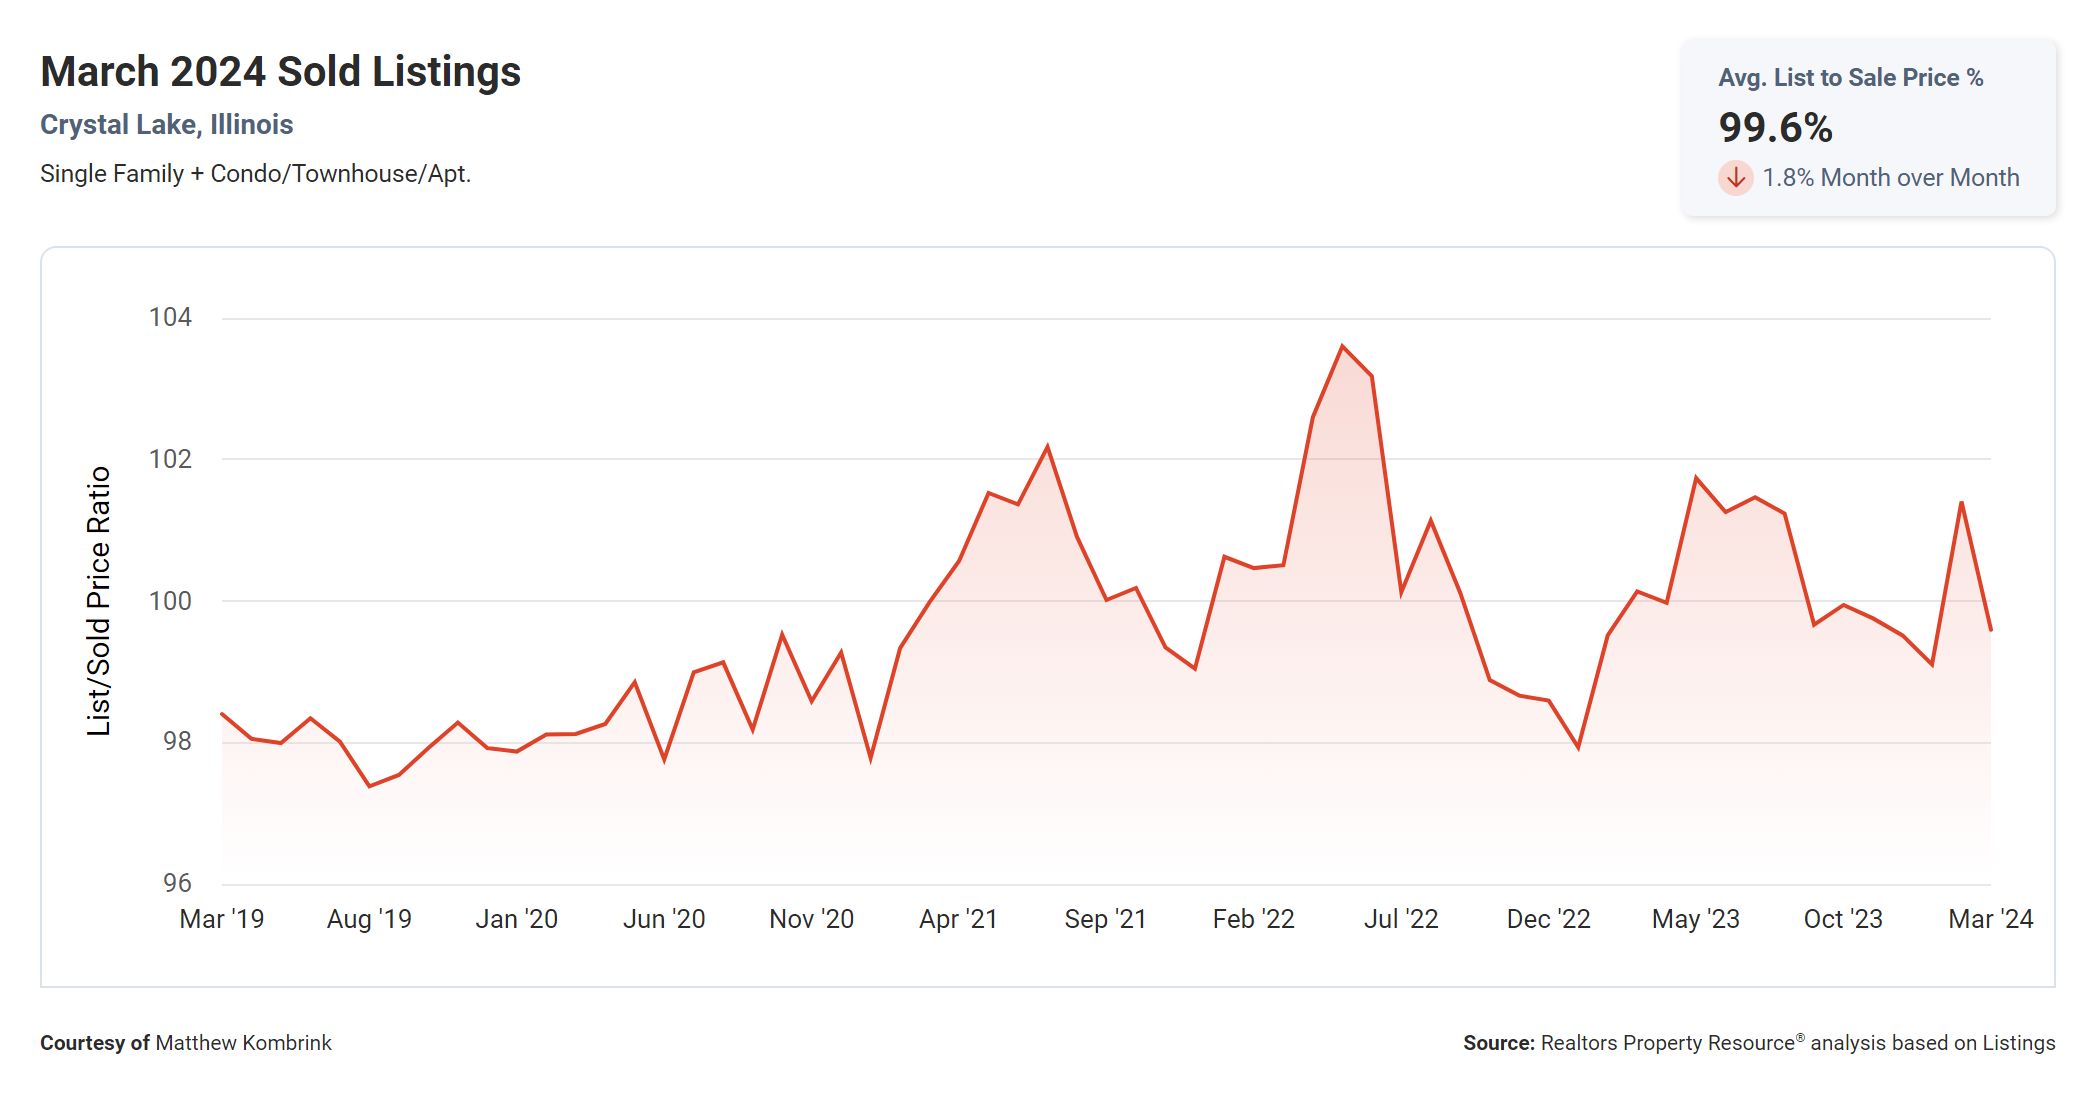Image resolution: width=2096 pixels, height=1100 pixels.
Task: Click the red down-arrow trend icon
Action: [x=1735, y=178]
